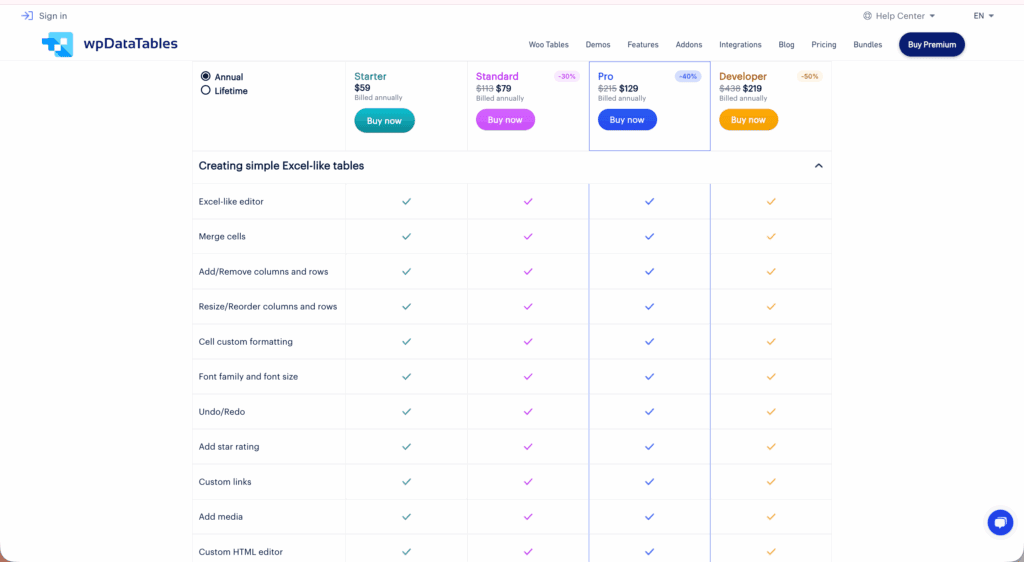1024x562 pixels.
Task: Select the Annual billing radio button
Action: pos(206,76)
